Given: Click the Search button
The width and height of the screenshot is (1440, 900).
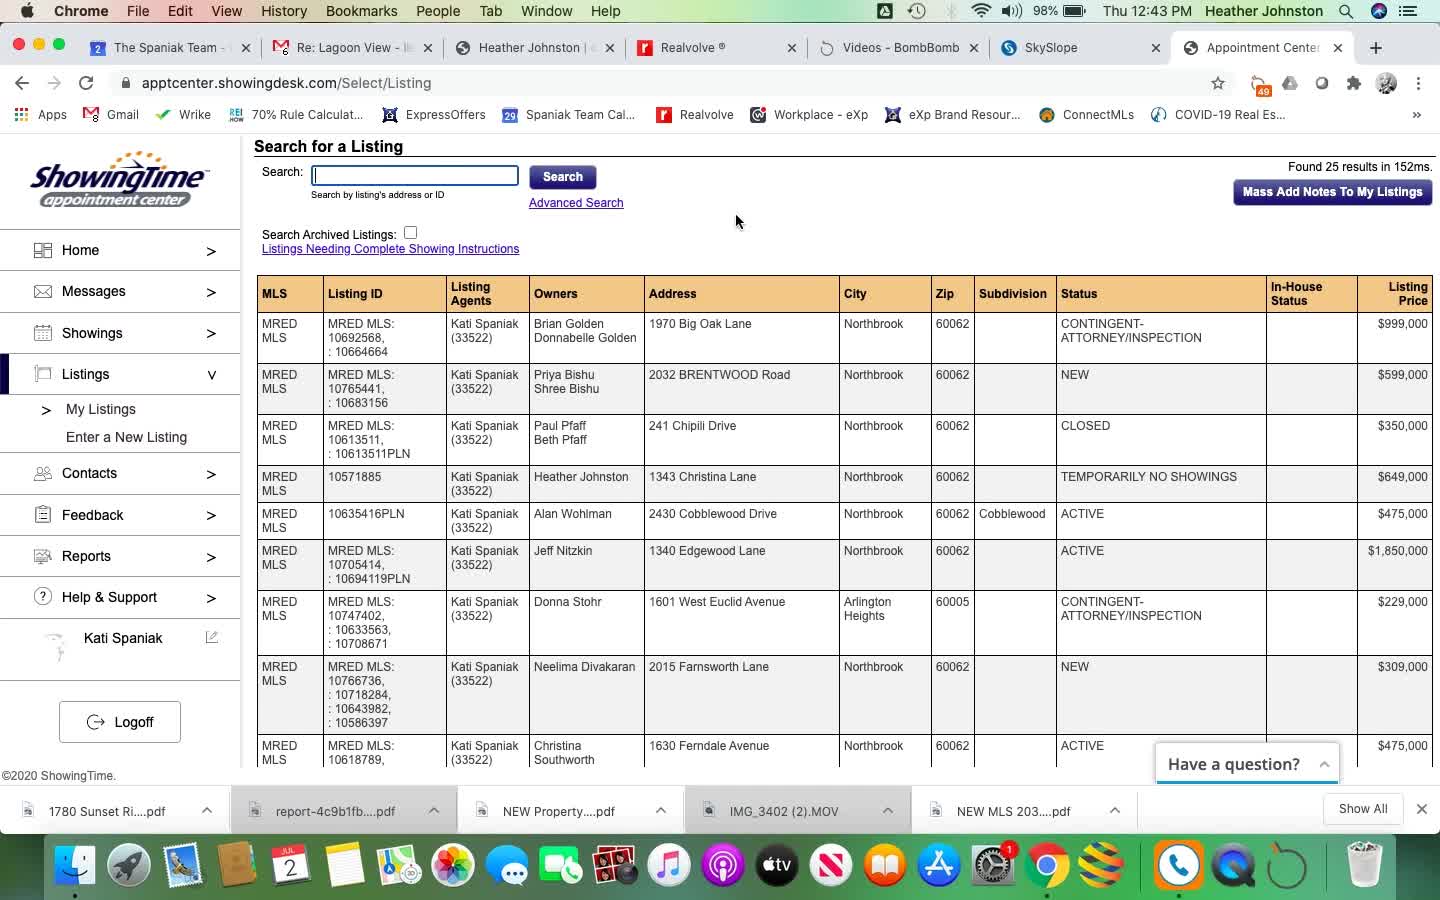Looking at the screenshot, I should (x=563, y=177).
